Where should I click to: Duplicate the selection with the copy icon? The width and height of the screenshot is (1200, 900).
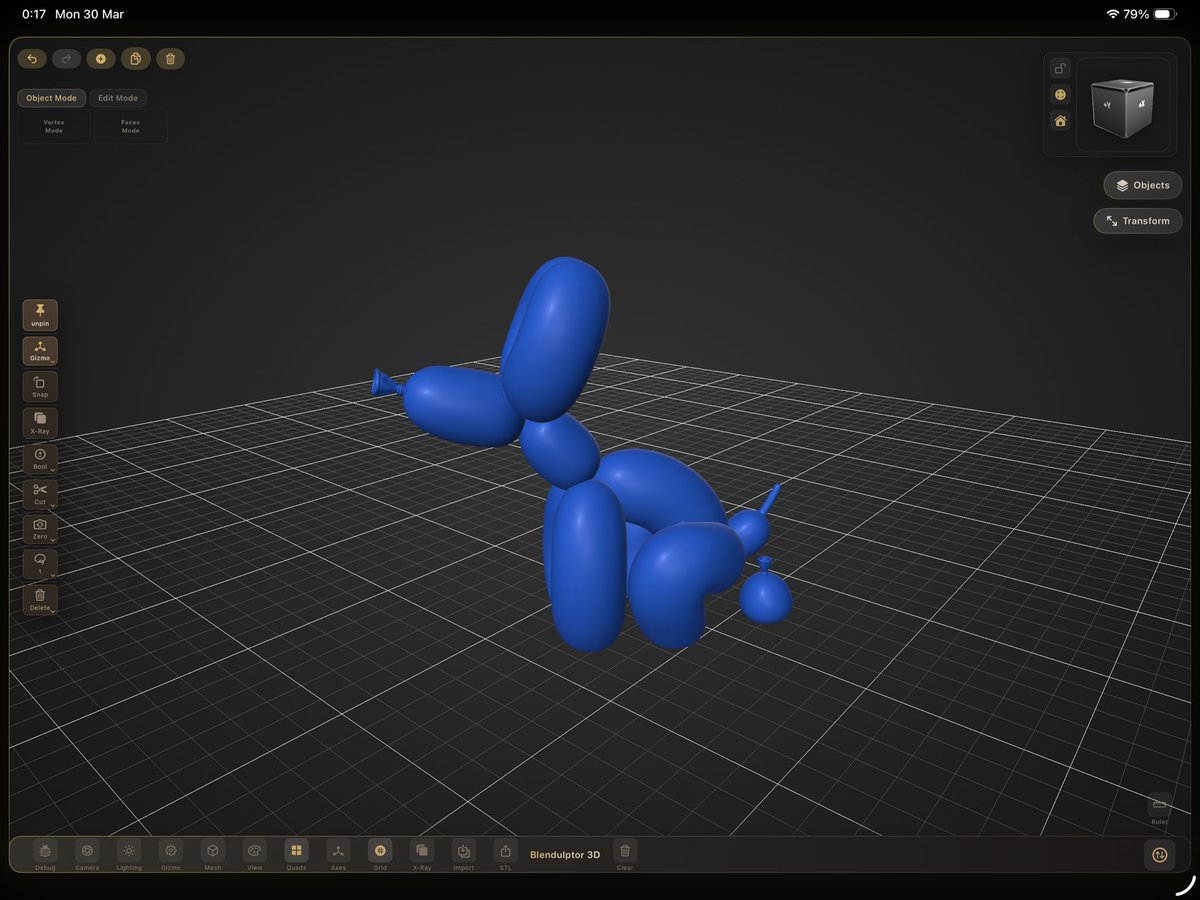tap(135, 59)
